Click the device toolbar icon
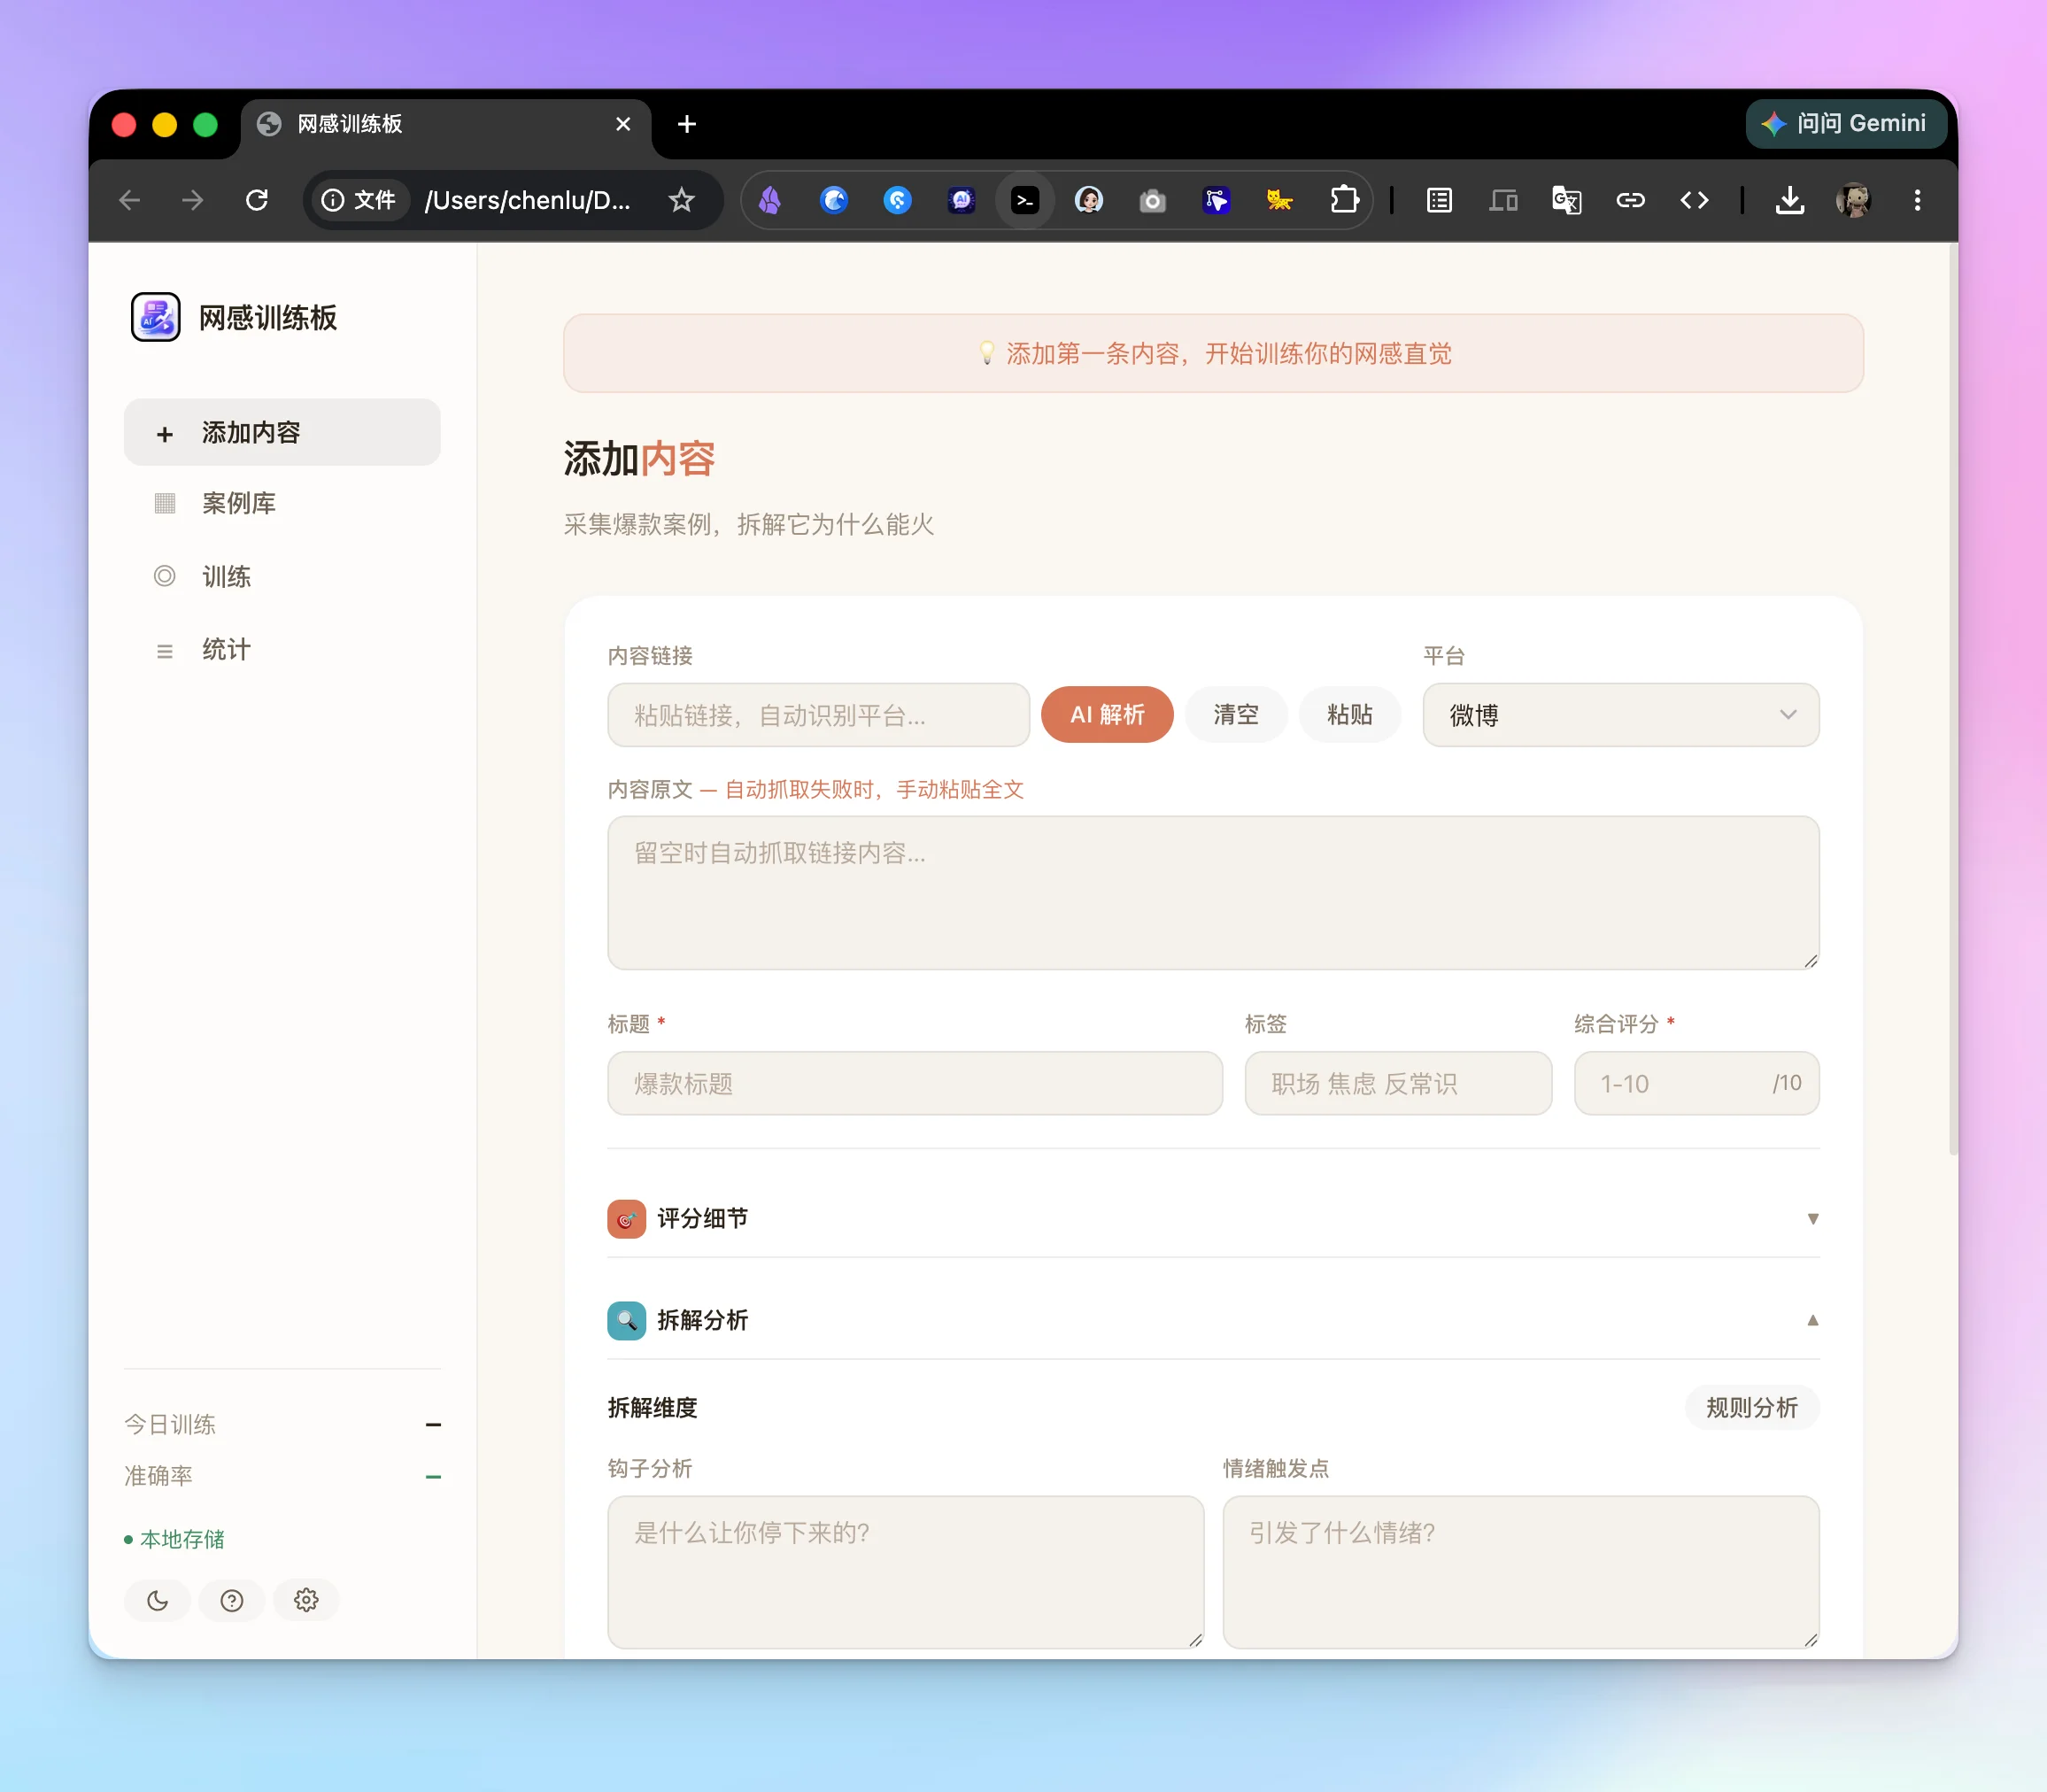Screen dimensions: 2047x1792 point(1503,200)
